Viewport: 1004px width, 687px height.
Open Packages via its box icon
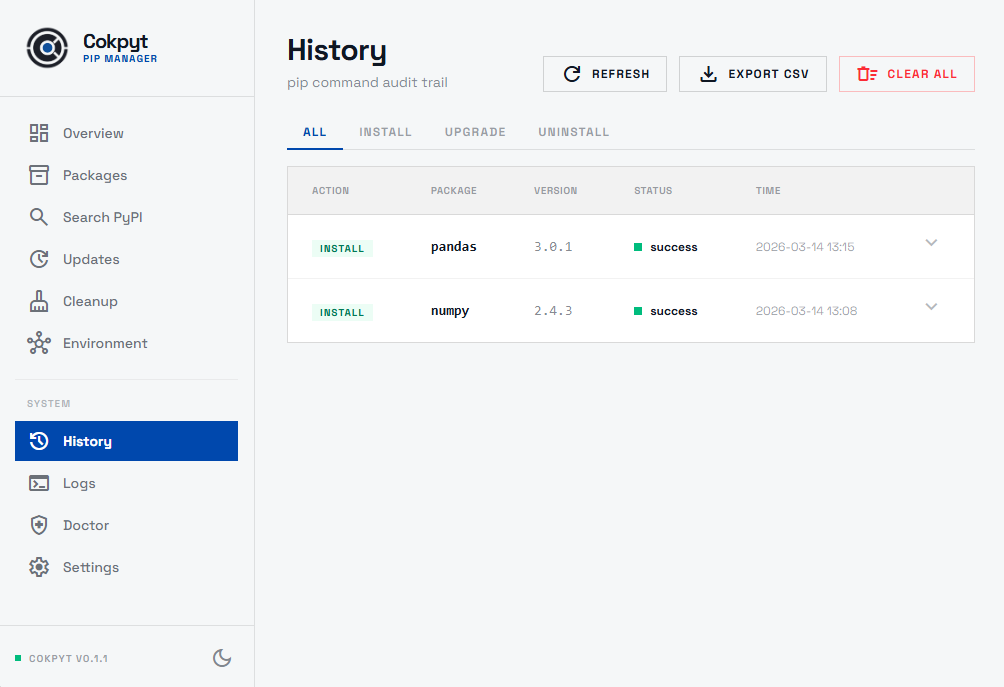(39, 174)
